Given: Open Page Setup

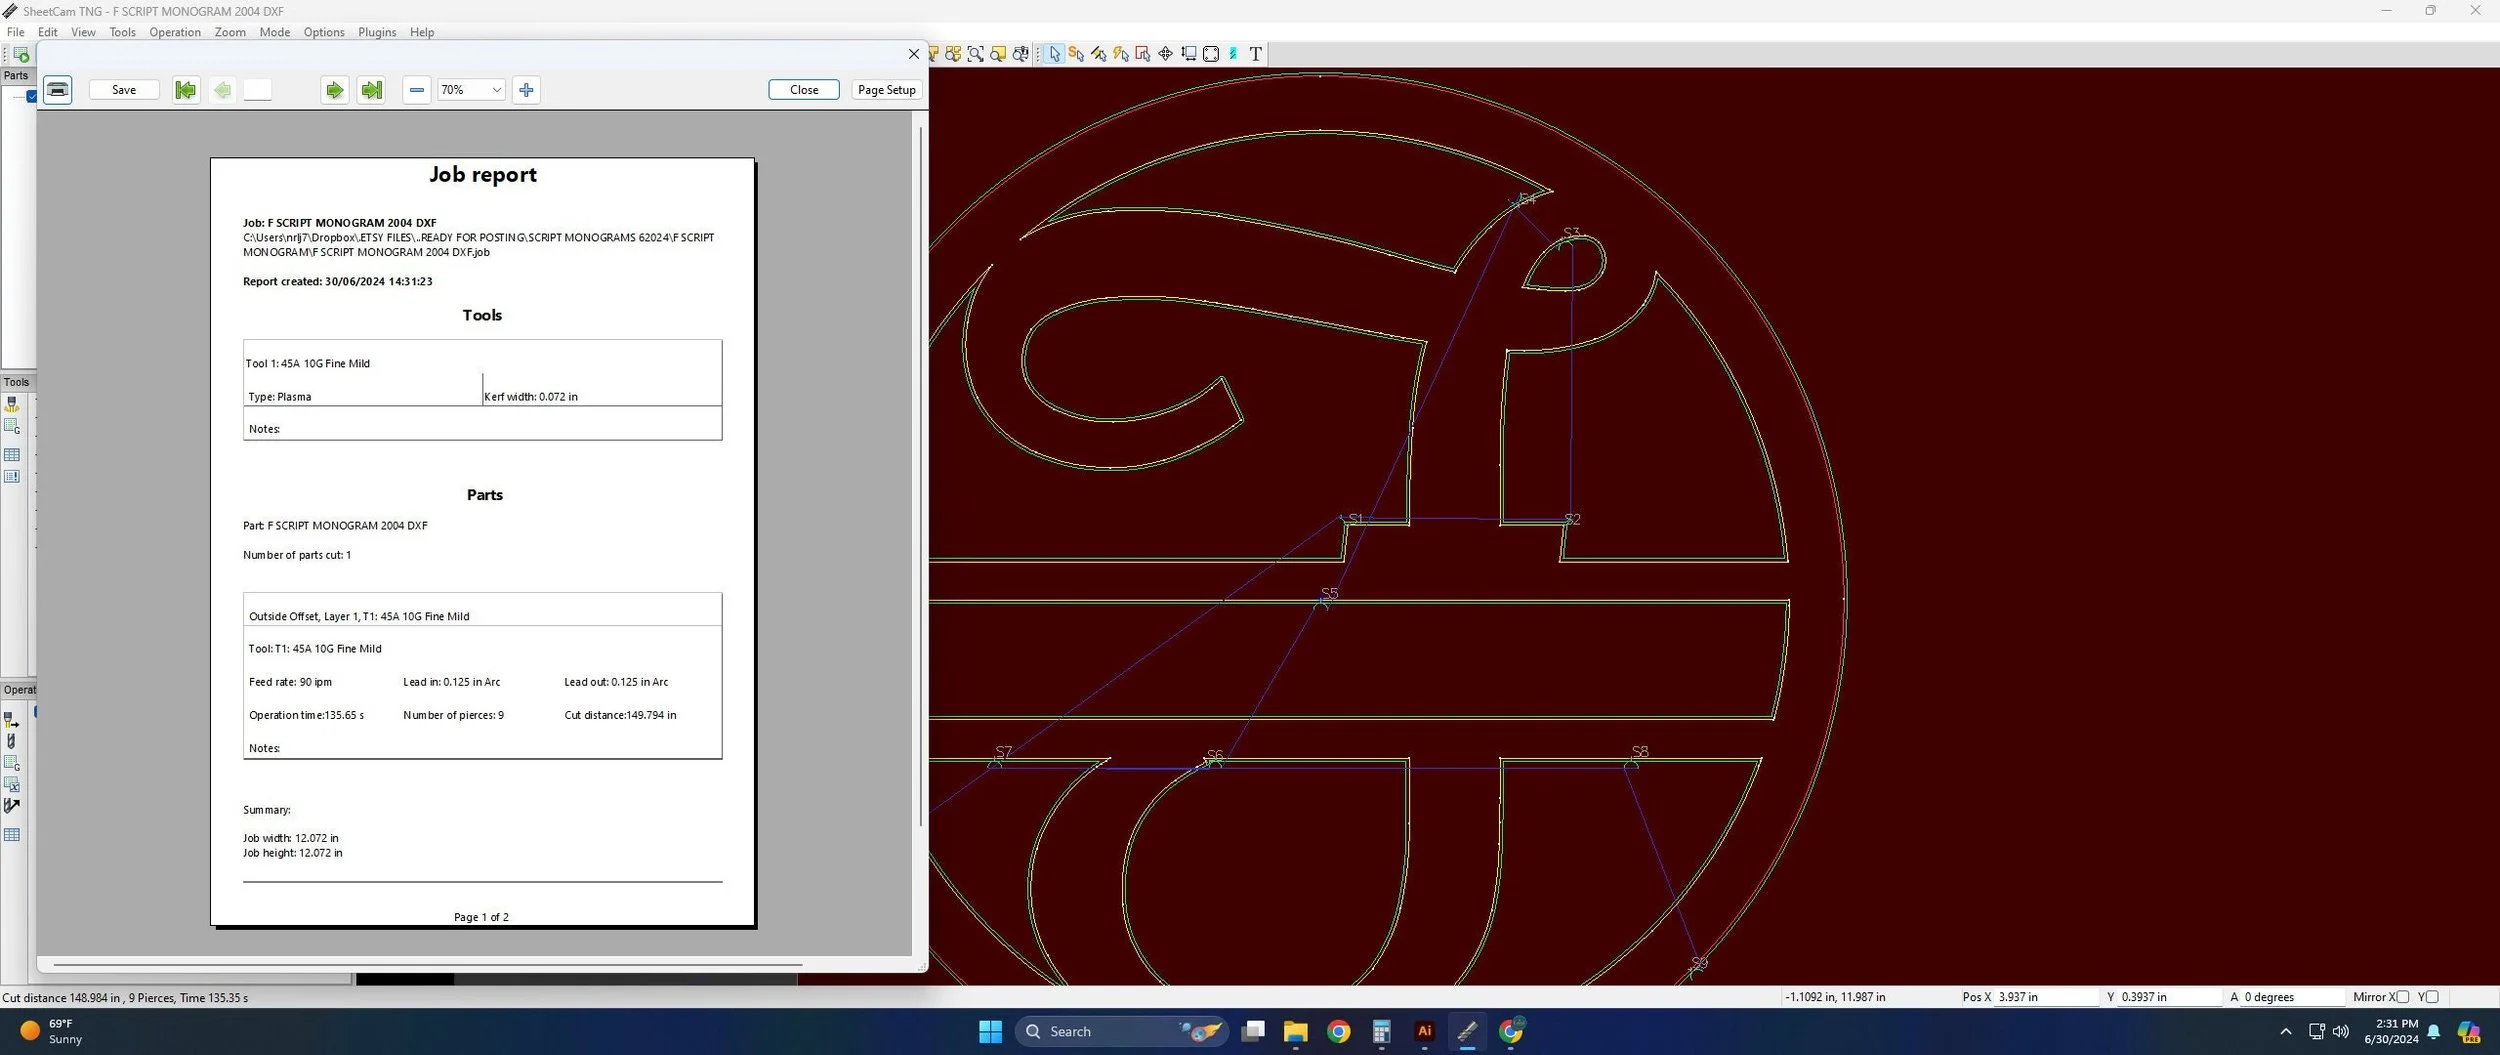Looking at the screenshot, I should pos(887,90).
